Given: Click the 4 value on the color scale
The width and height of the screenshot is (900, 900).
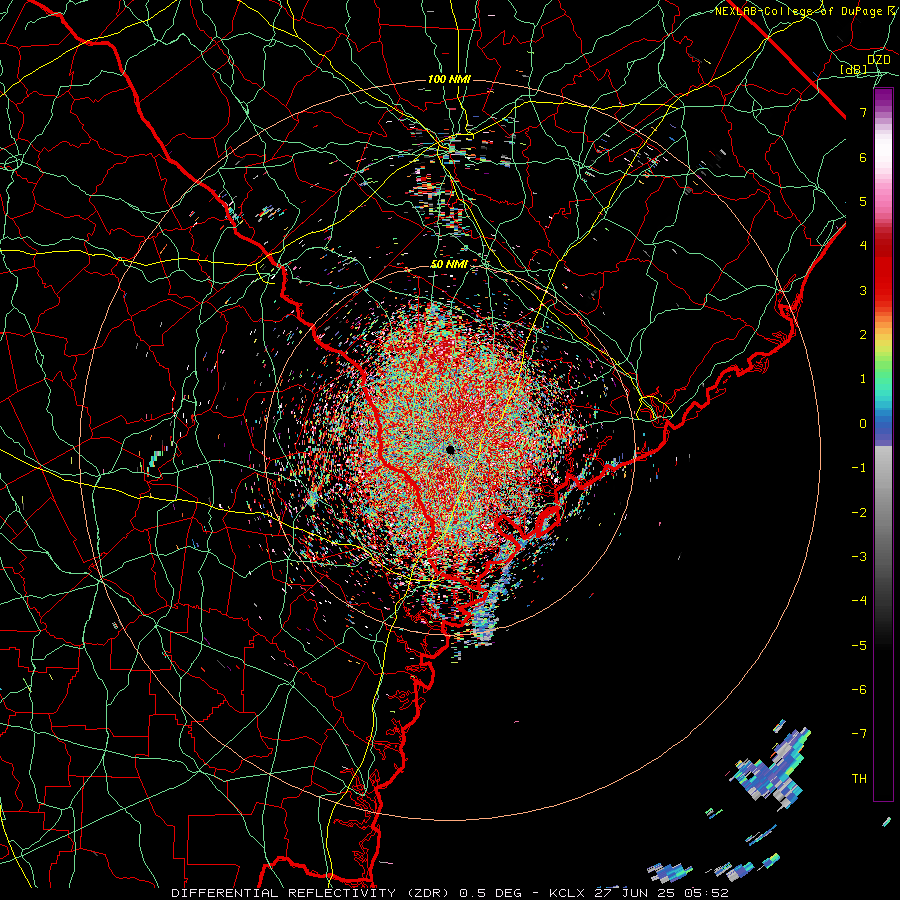Looking at the screenshot, I should coord(863,246).
